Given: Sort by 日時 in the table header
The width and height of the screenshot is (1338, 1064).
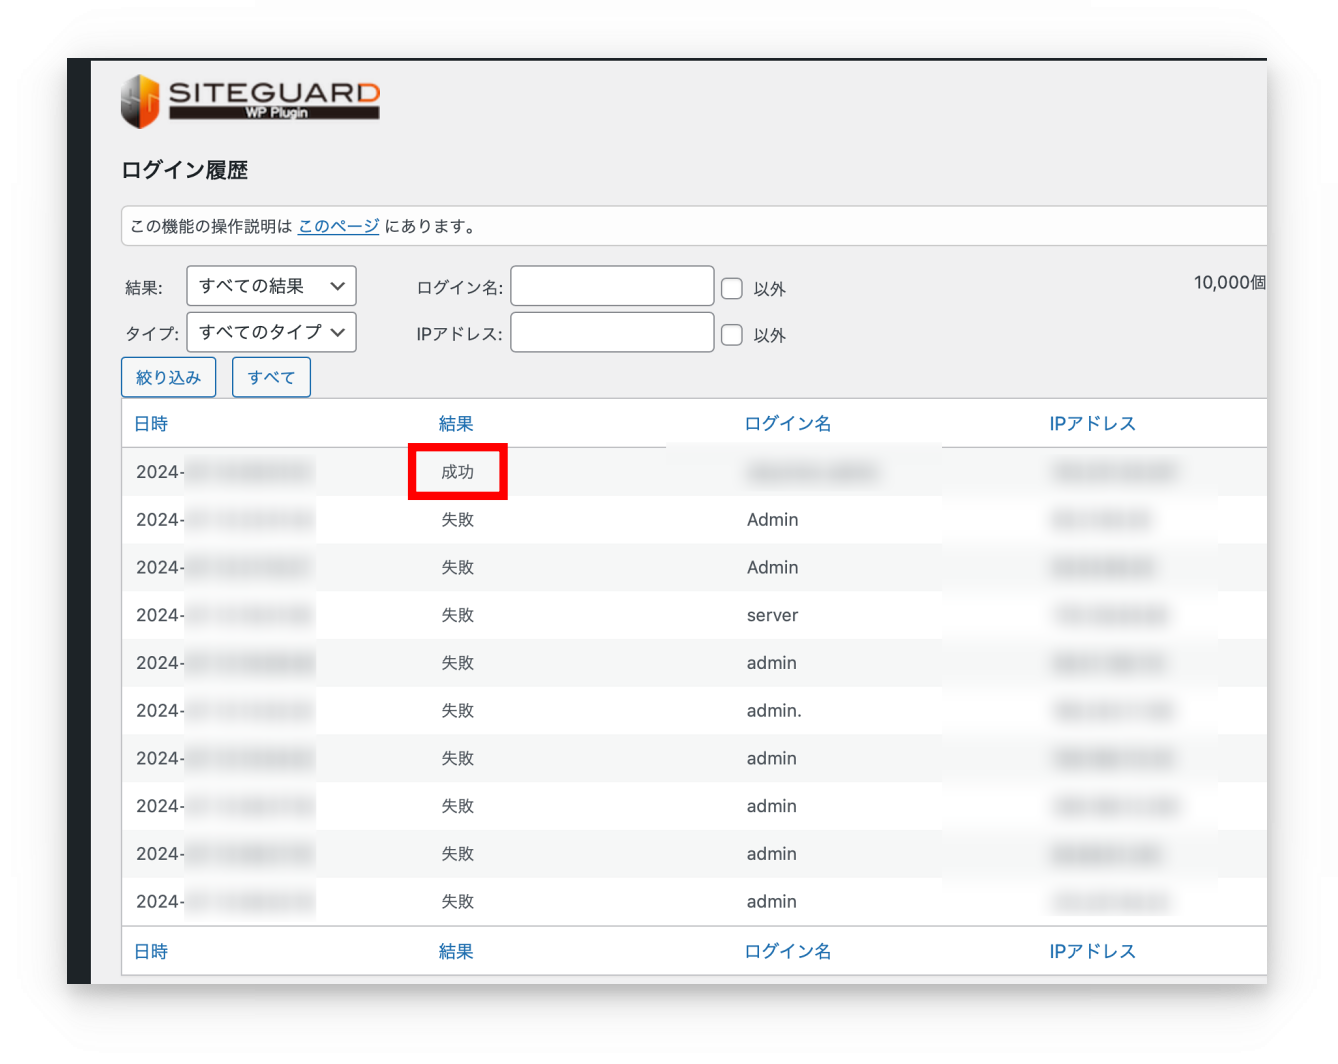Looking at the screenshot, I should coord(151,424).
